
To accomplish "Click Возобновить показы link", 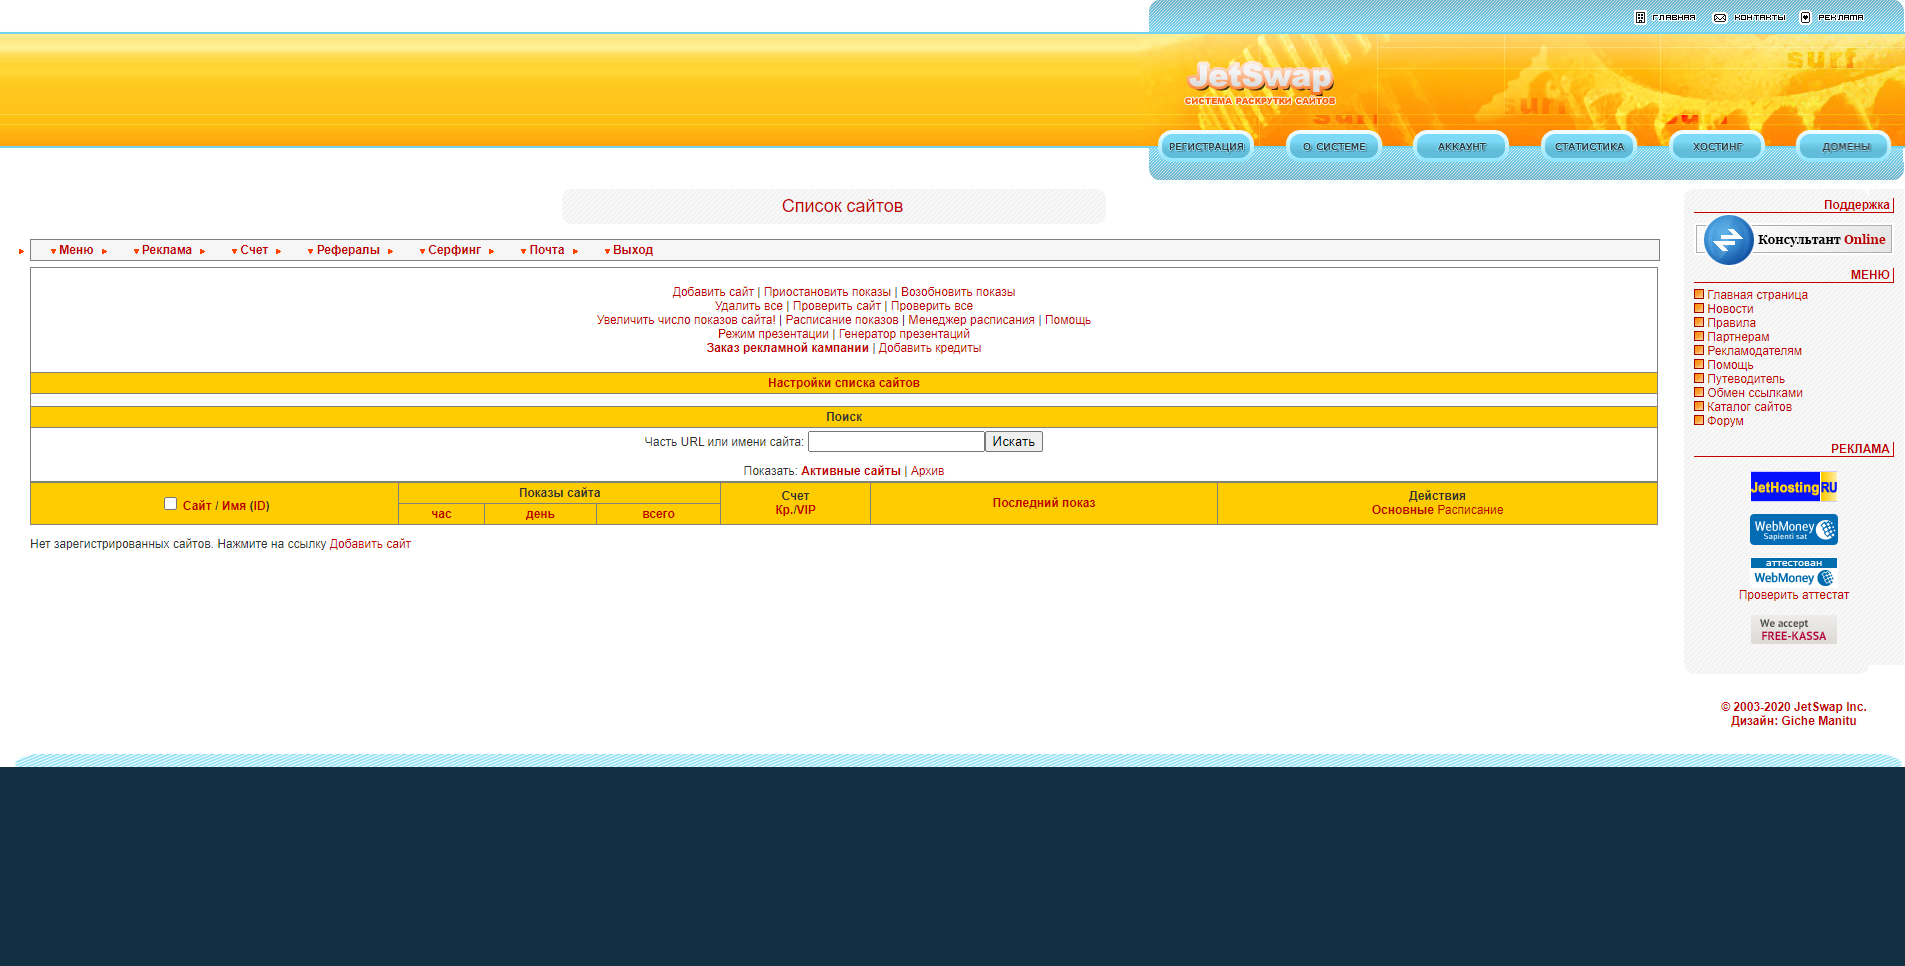I will [958, 292].
